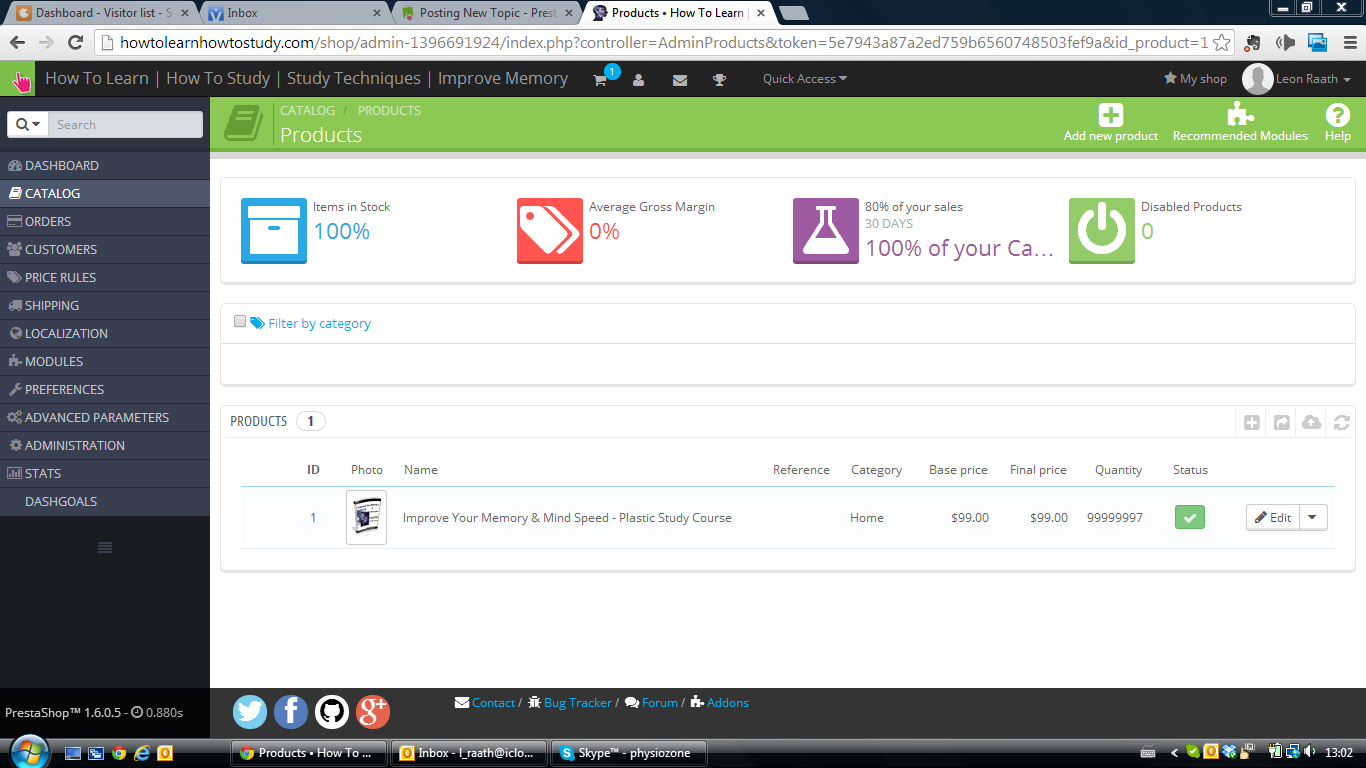Click the add product plus icon in Products panel
This screenshot has height=768, width=1366.
coord(1252,423)
